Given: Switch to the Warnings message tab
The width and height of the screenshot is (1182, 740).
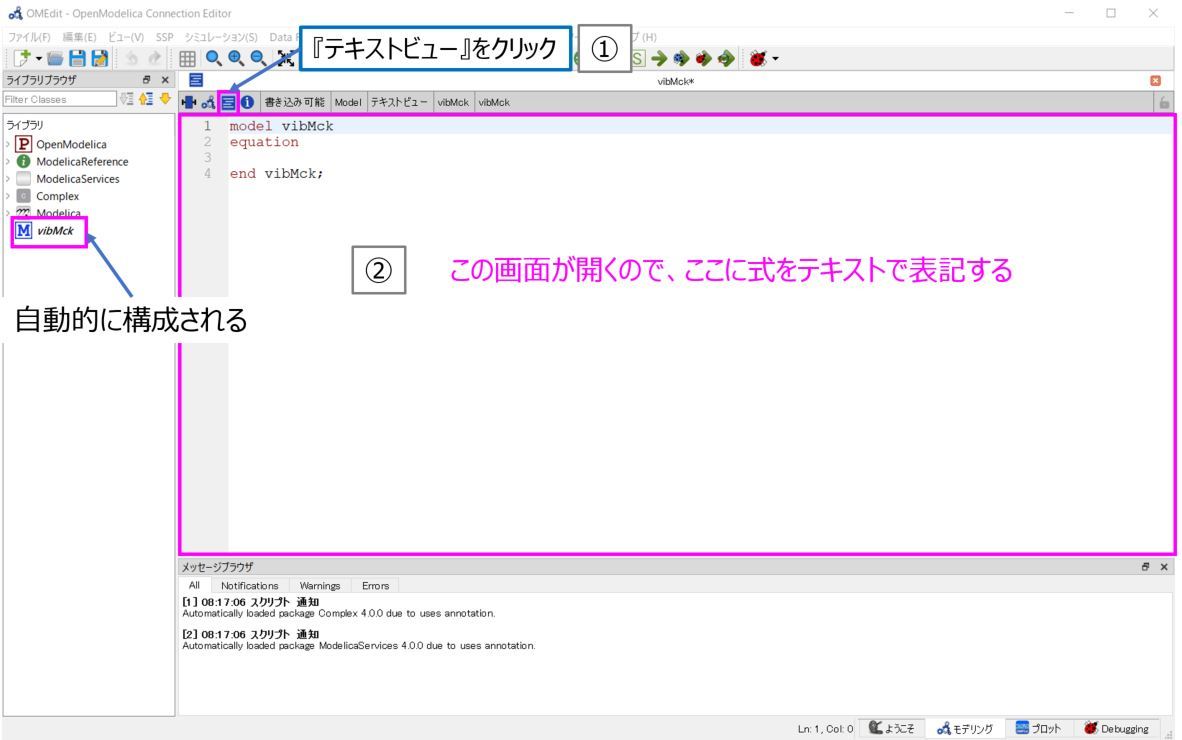Looking at the screenshot, I should pos(320,585).
